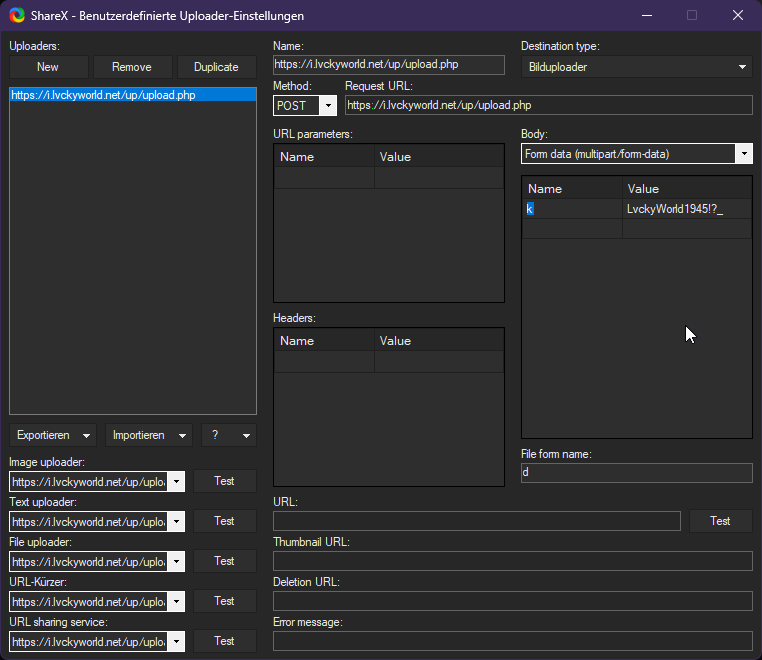
Task: Click the File form name field
Action: [x=636, y=473]
